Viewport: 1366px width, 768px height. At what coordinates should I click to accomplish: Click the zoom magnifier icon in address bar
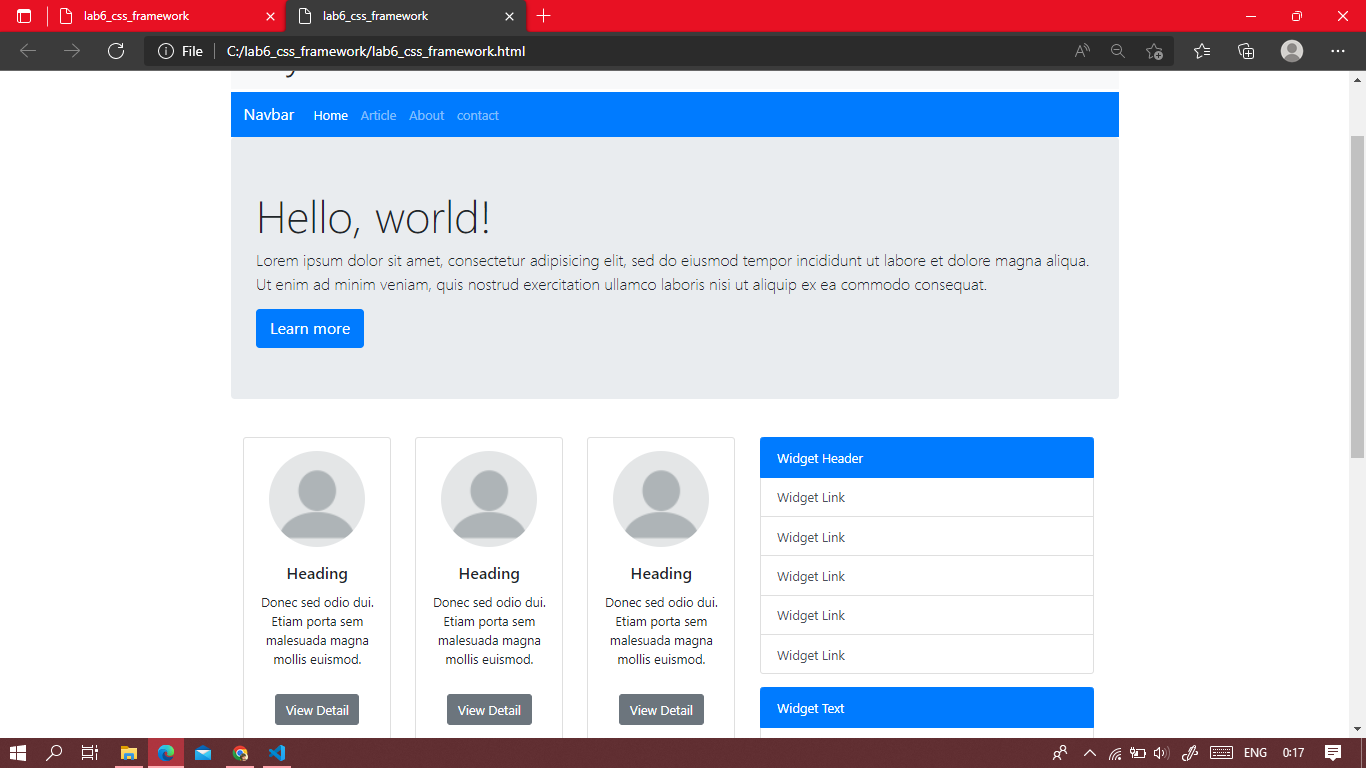(x=1118, y=51)
